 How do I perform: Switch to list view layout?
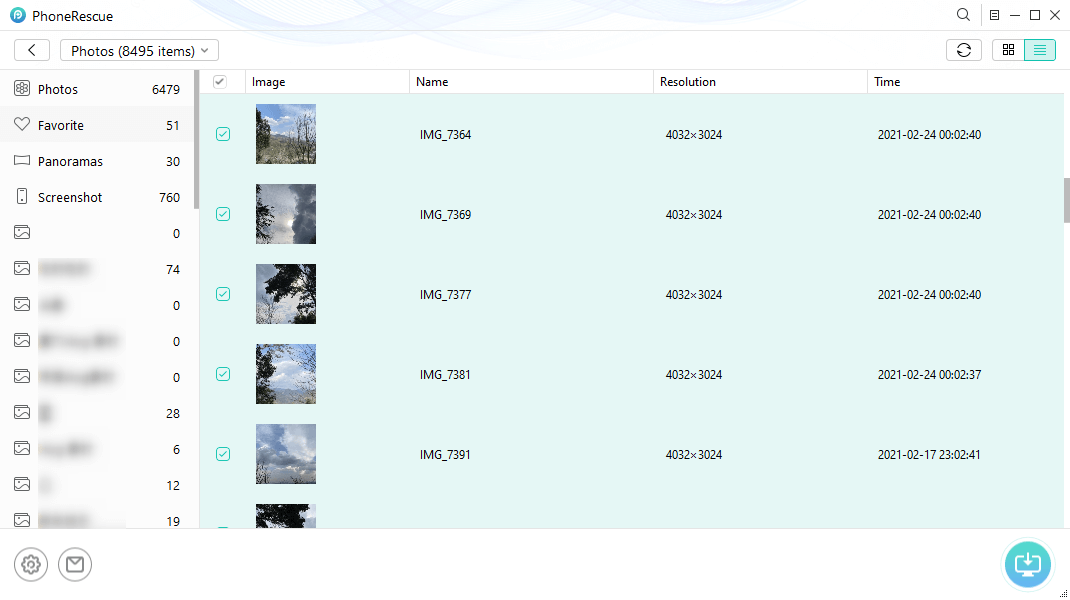click(x=1040, y=50)
